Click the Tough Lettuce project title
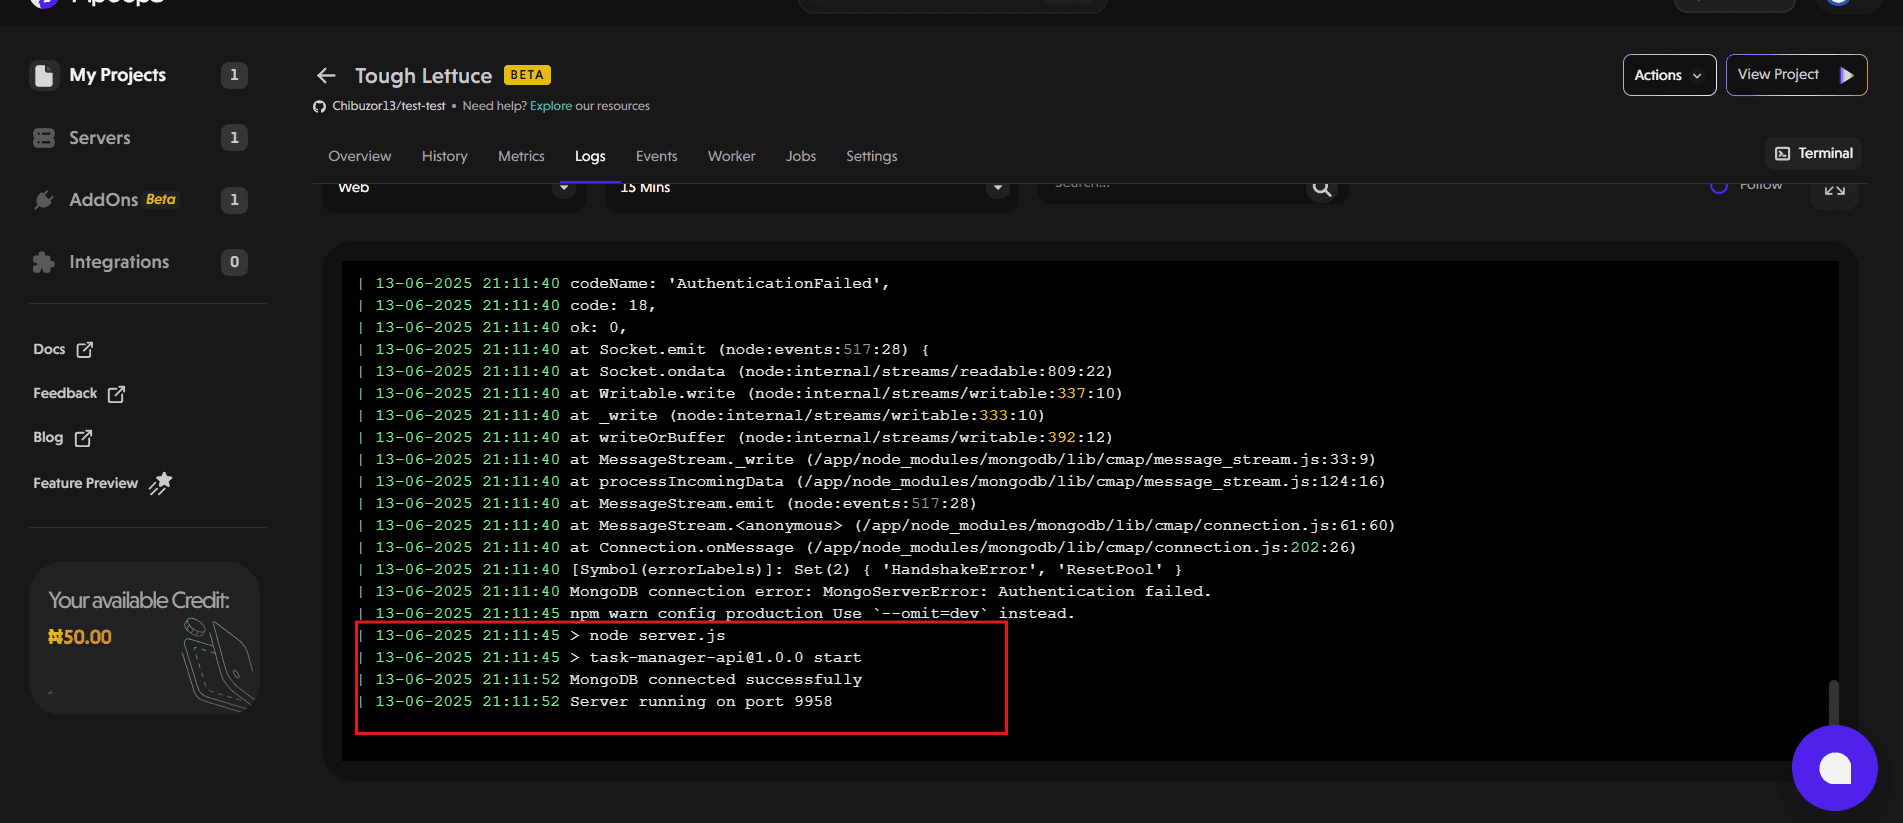Image resolution: width=1903 pixels, height=823 pixels. [x=423, y=75]
